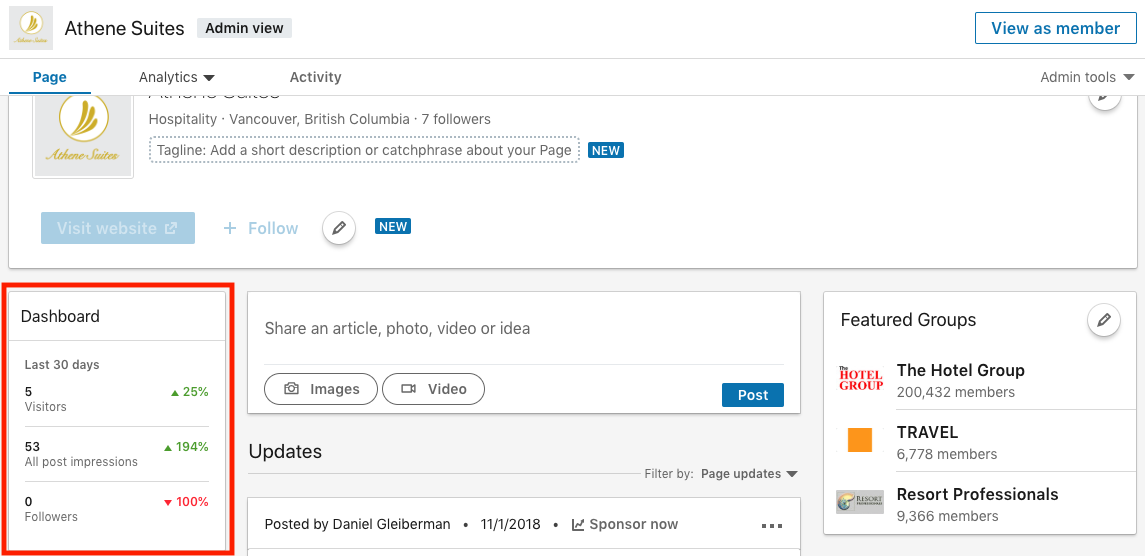Screen dimensions: 1145x556
Task: Open Admin tools dropdown menu
Action: coord(1087,77)
